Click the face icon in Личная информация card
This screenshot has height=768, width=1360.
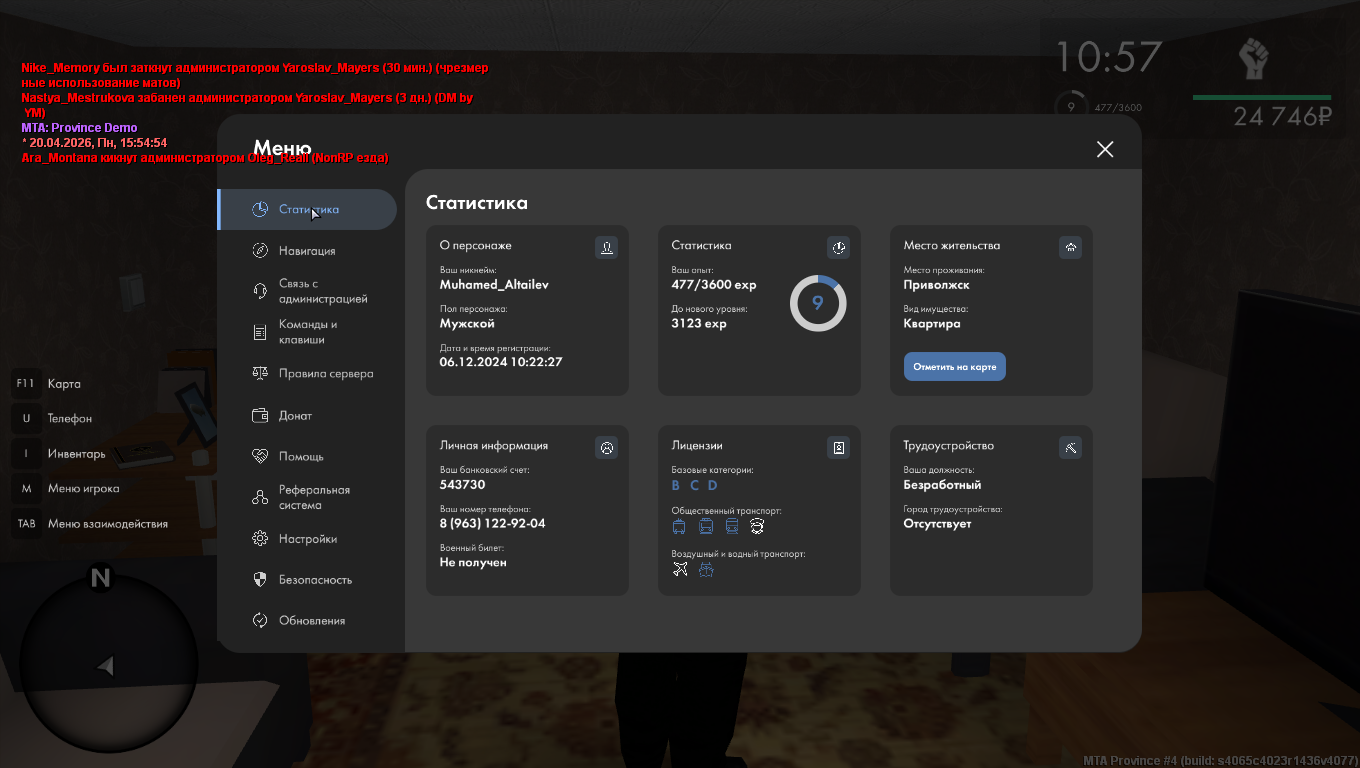(606, 447)
